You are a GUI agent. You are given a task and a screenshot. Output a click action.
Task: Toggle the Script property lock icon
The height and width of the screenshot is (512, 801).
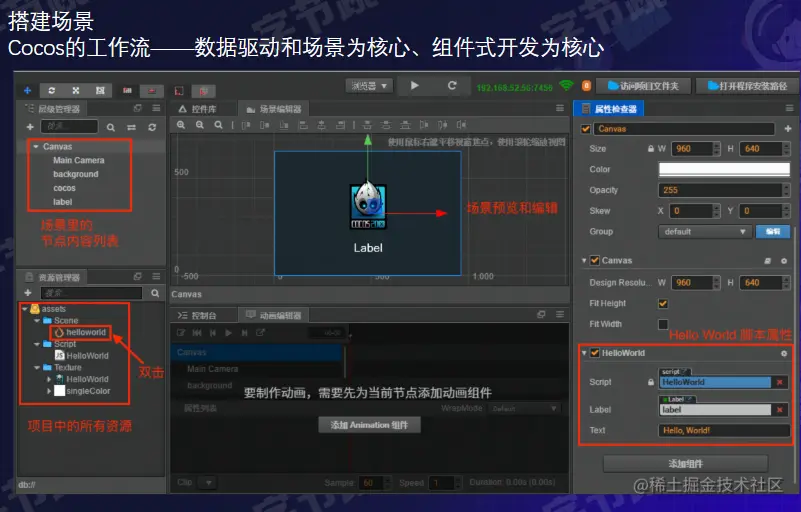(x=651, y=382)
